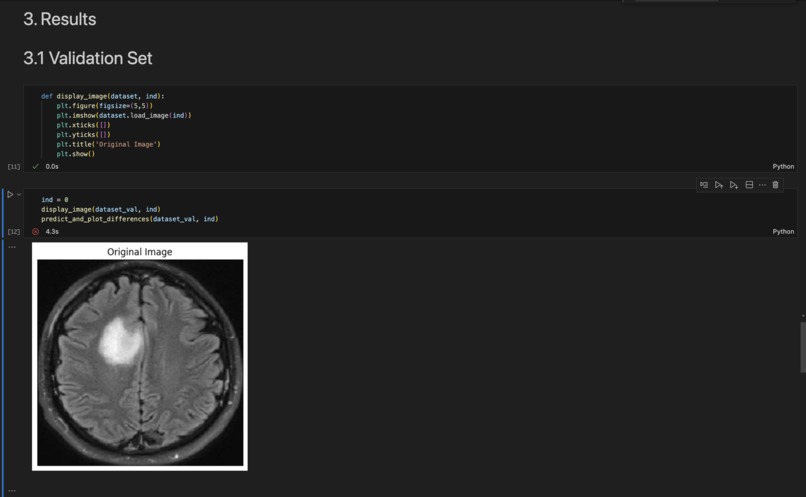
Task: Run the ind = 0 cell
Action: point(10,195)
